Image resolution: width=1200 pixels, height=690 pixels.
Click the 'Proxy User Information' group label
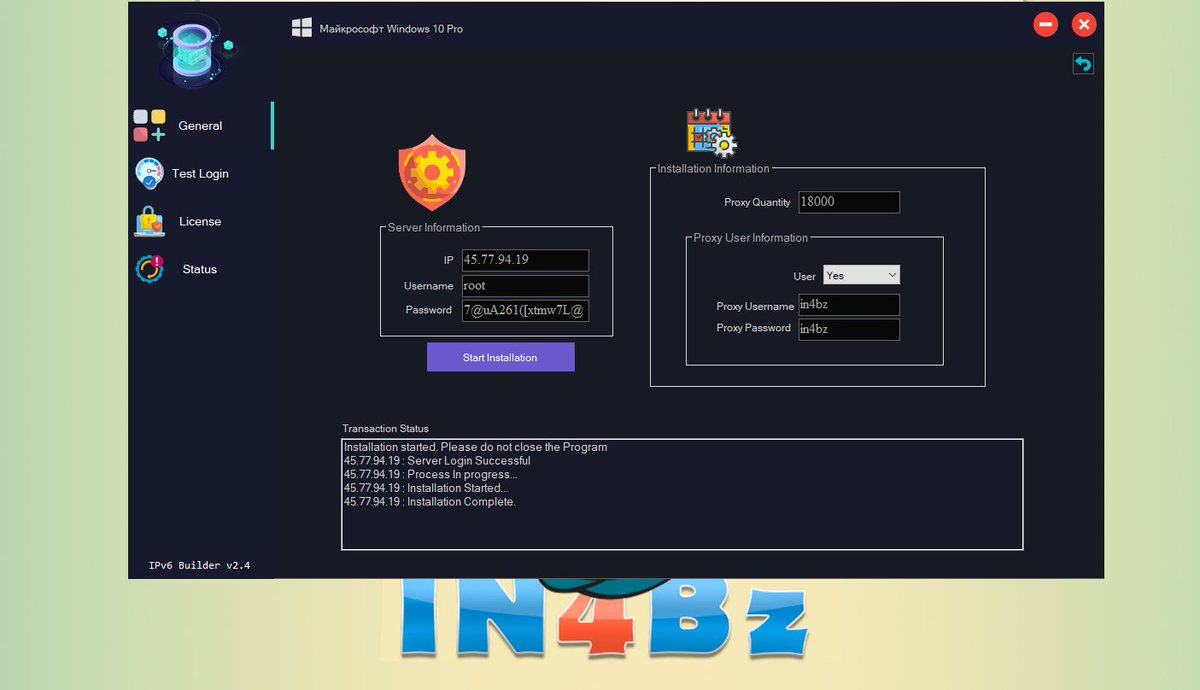click(x=751, y=238)
